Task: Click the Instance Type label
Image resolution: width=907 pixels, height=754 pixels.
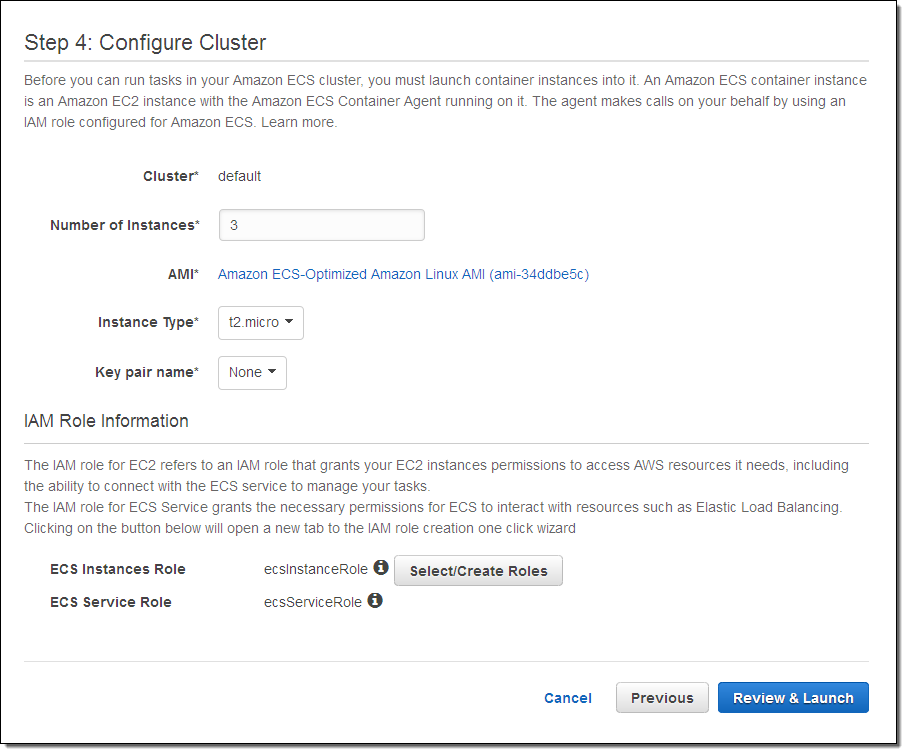Action: (x=148, y=323)
